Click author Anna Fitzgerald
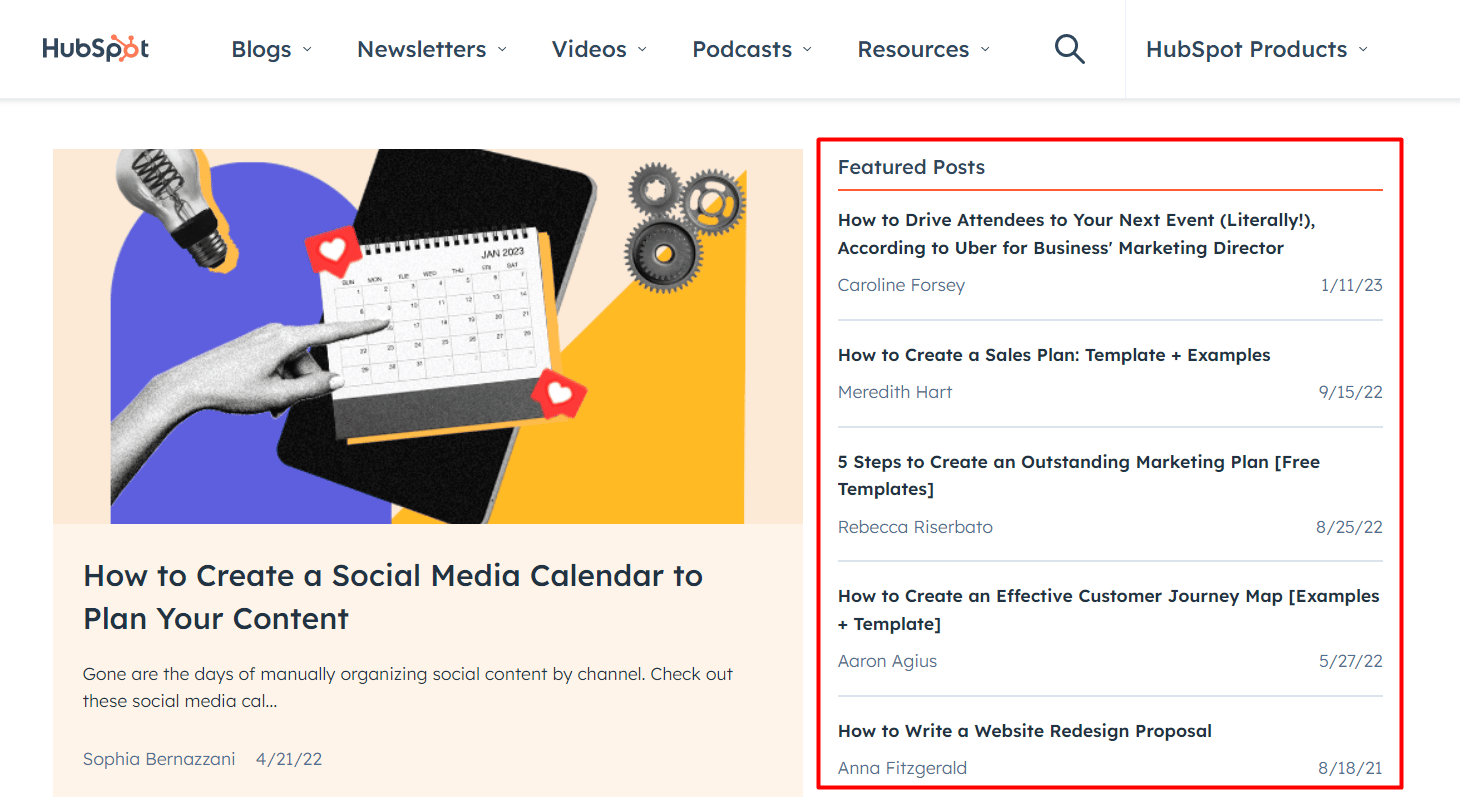1460x797 pixels. (902, 768)
